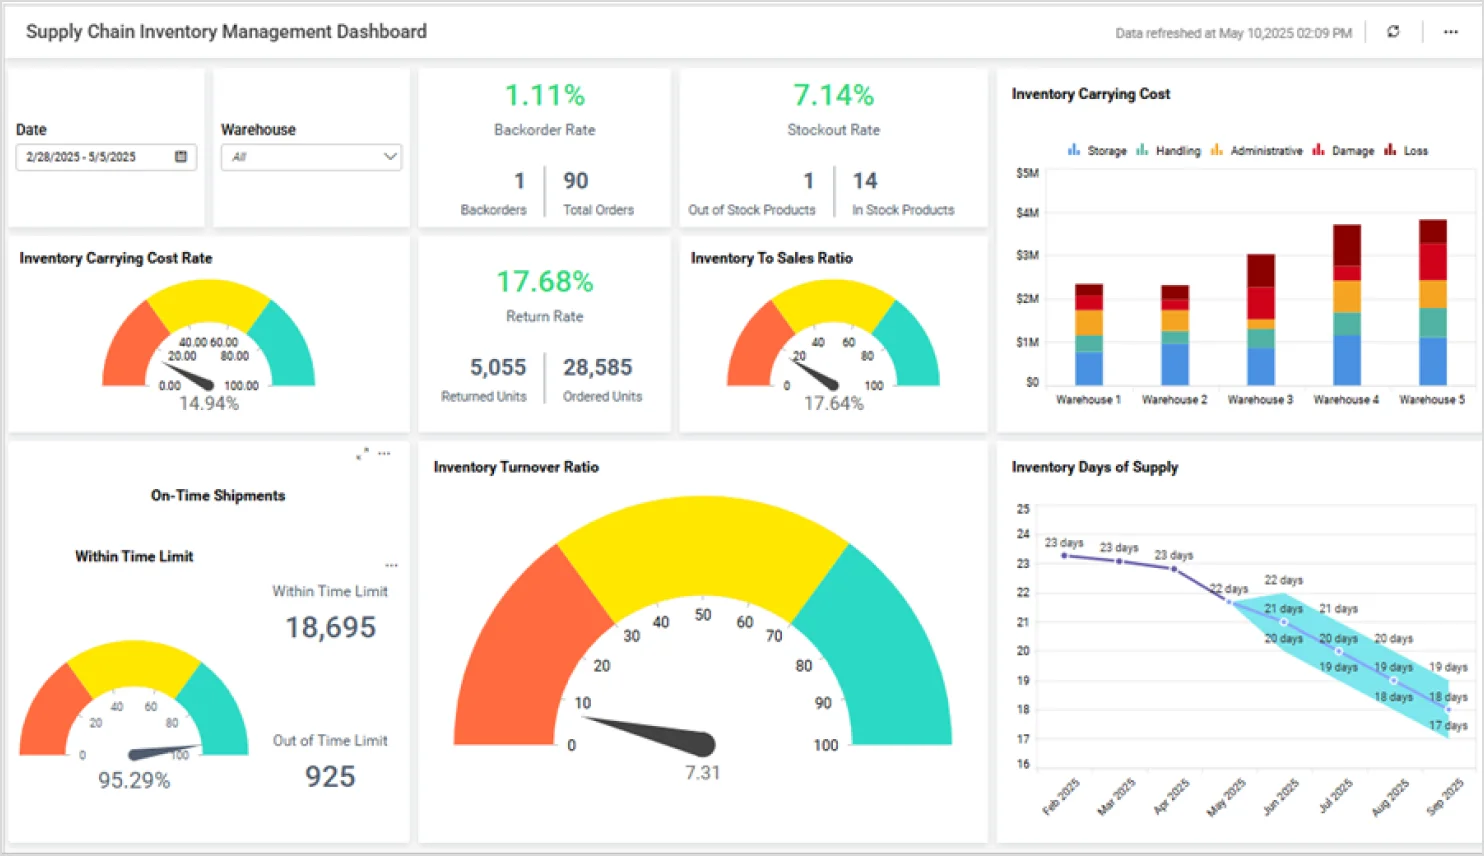This screenshot has height=856, width=1484.
Task: Click the 7.31 turnover ratio value
Action: [702, 773]
